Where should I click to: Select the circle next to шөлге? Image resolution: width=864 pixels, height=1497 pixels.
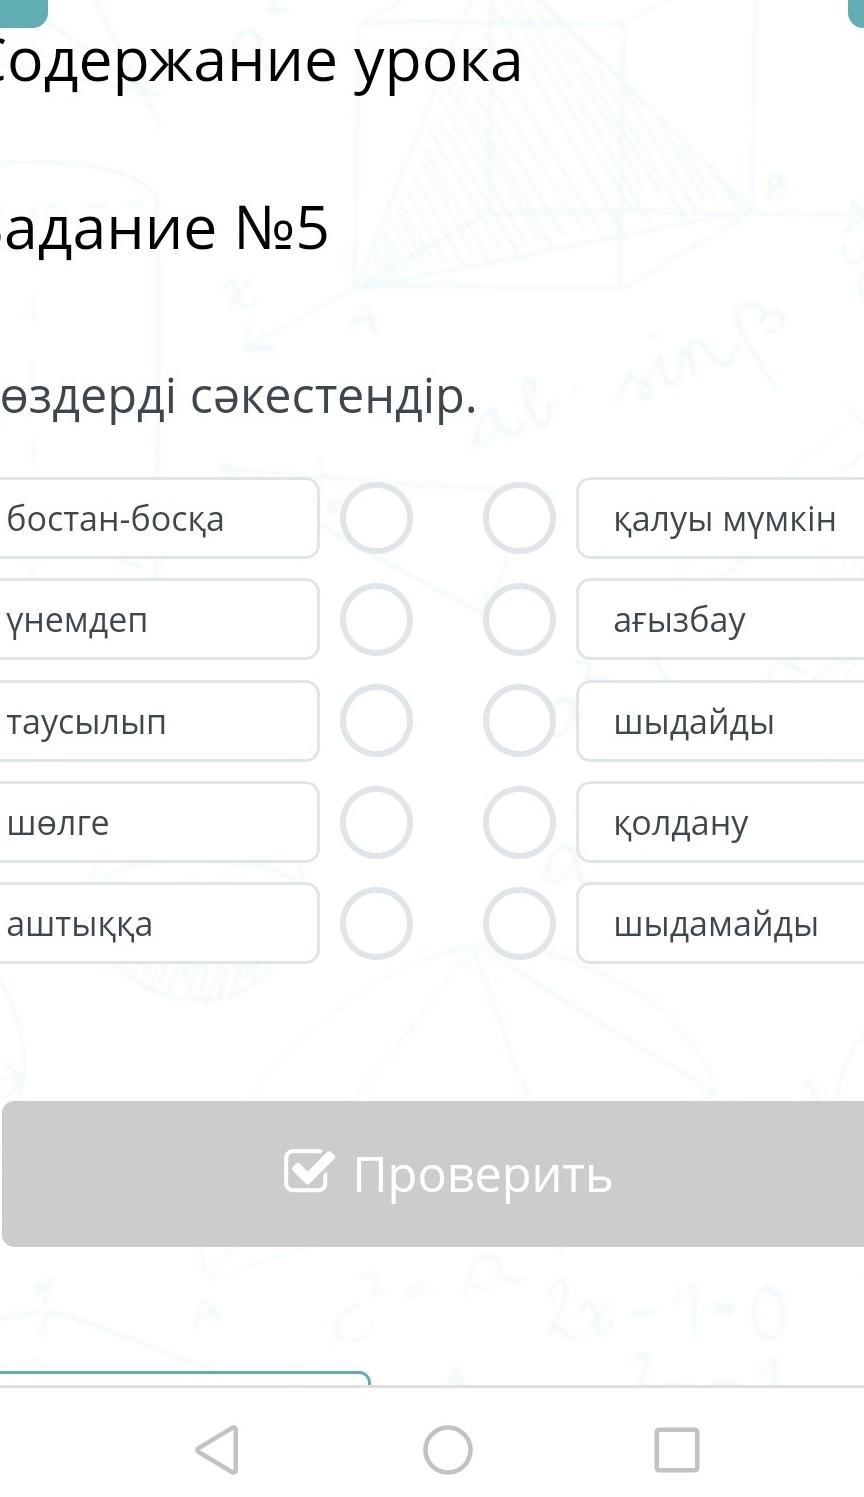[x=376, y=822]
